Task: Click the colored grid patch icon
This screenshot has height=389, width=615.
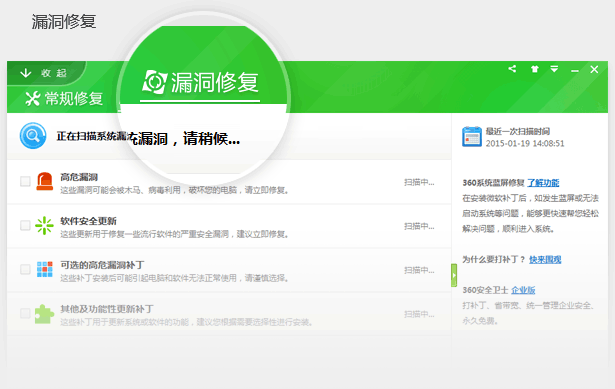Action: 45,269
